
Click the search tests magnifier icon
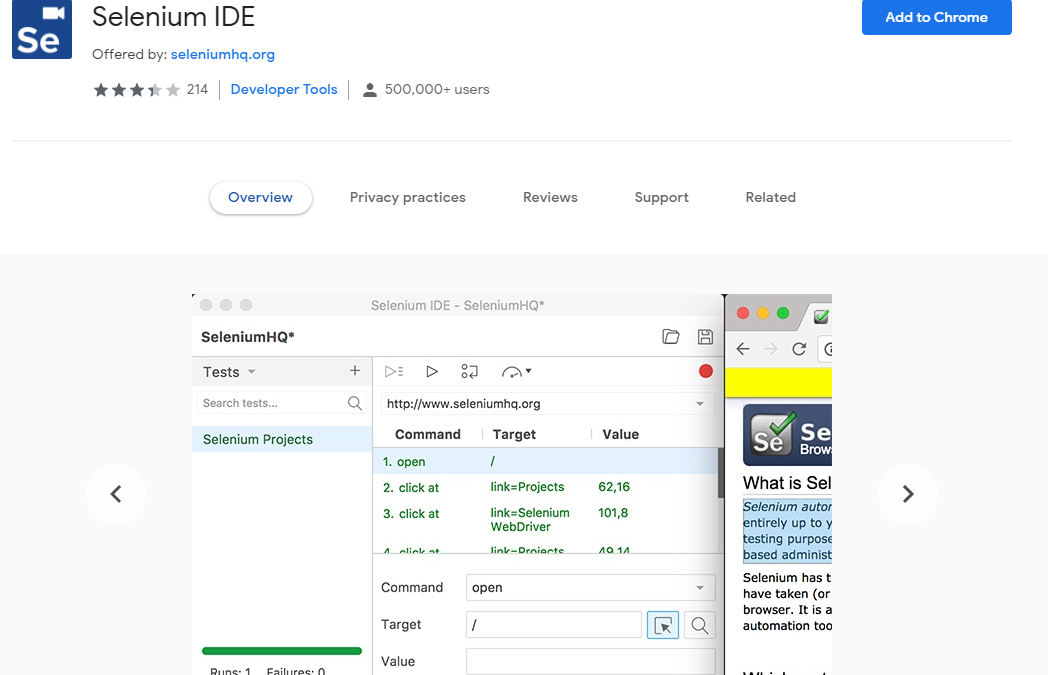click(355, 403)
